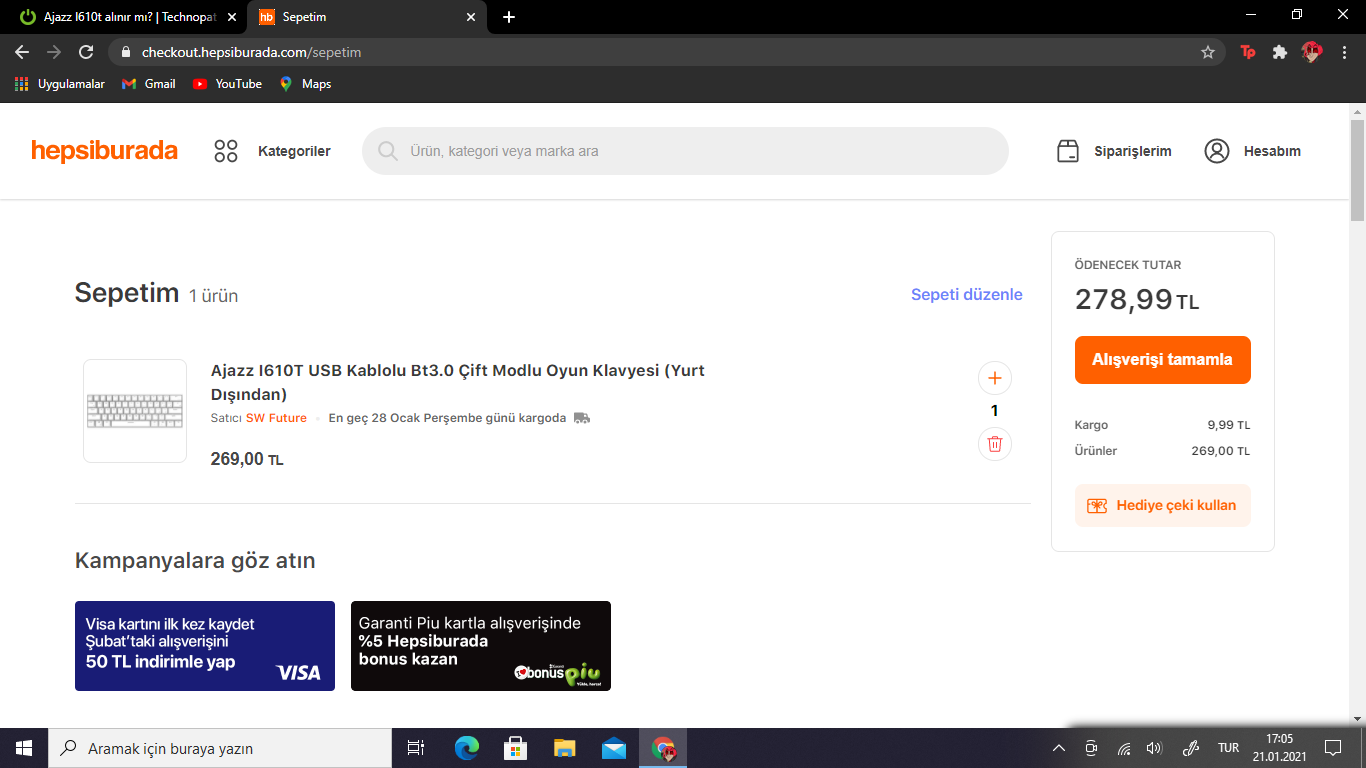
Task: Click the page vertical scrollbar thumb
Action: pos(1357,170)
